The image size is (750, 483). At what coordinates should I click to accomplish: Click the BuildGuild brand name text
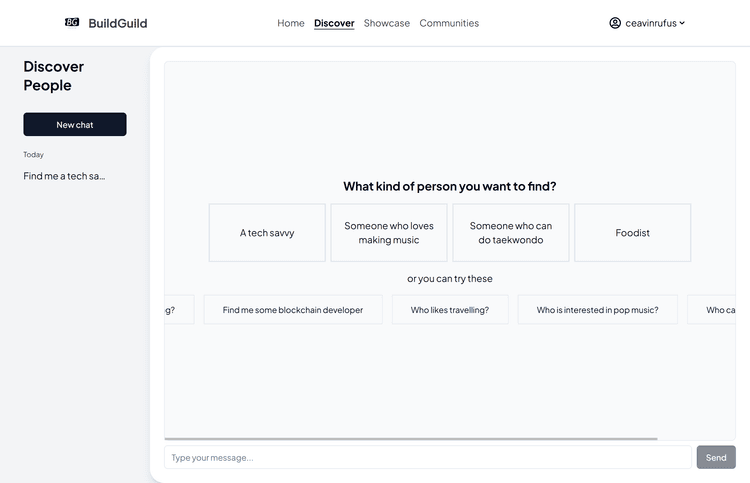[118, 23]
